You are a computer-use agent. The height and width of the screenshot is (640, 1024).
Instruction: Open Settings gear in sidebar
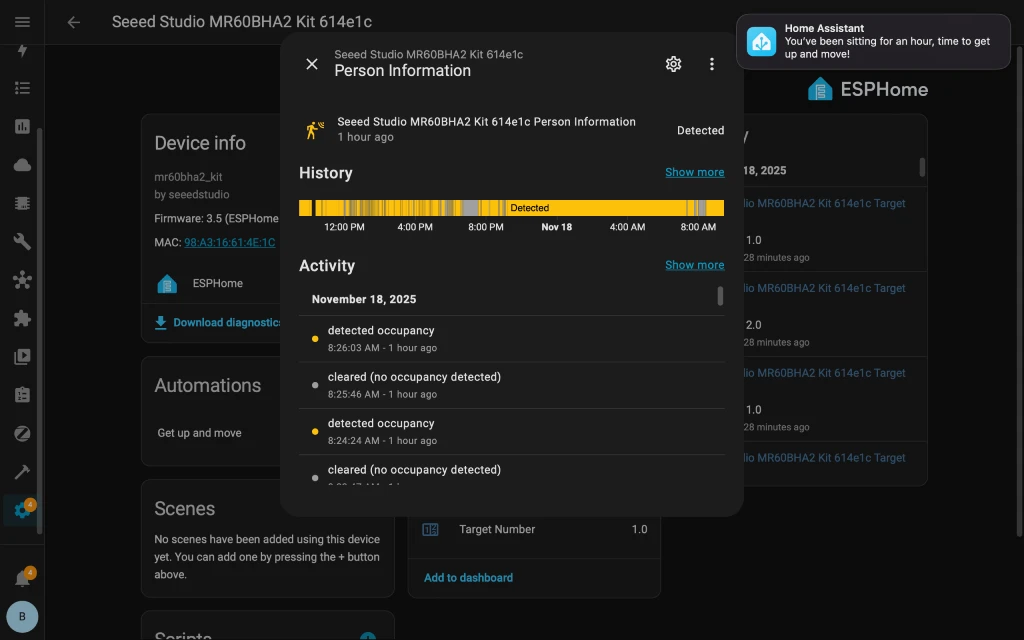pos(21,511)
